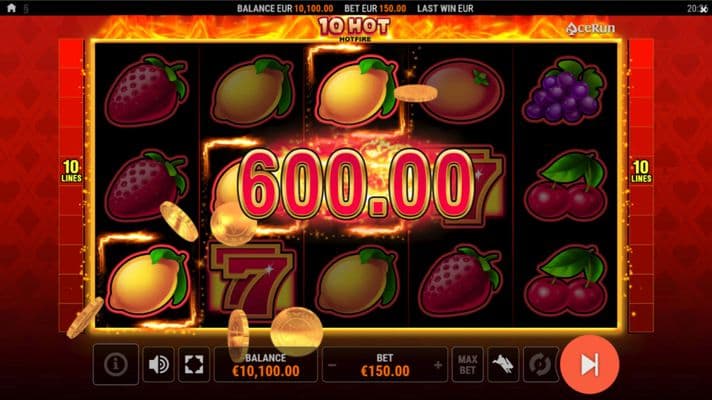Increase the bet with plus button
The height and width of the screenshot is (400, 712).
(x=438, y=365)
